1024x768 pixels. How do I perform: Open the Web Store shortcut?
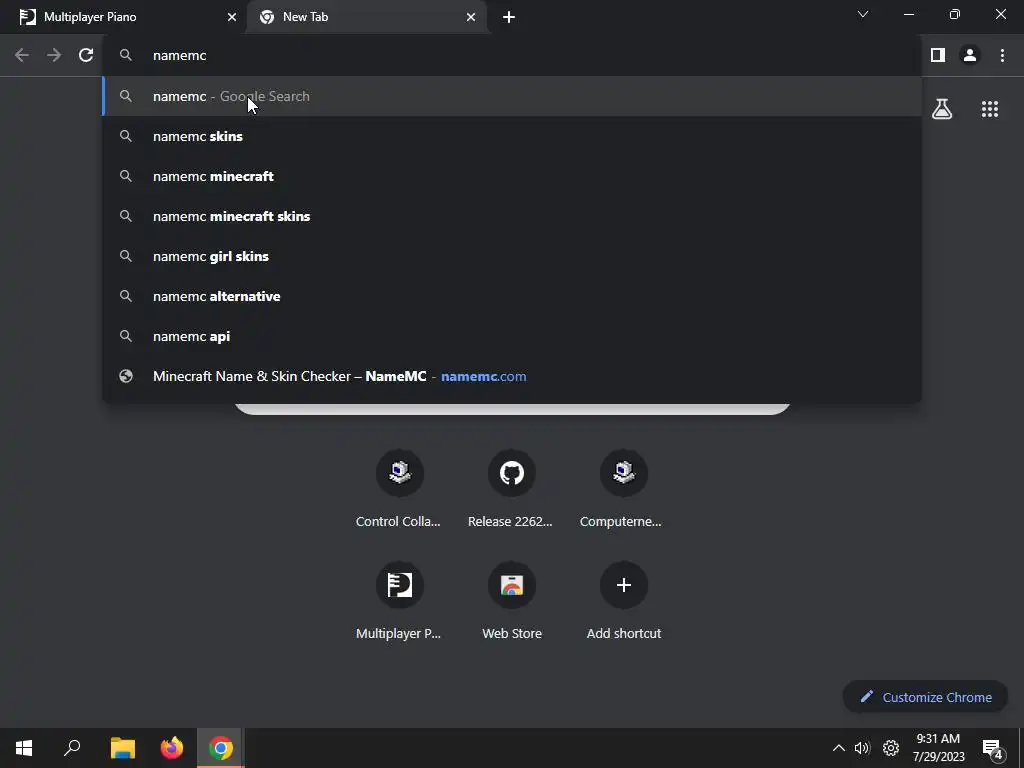pos(511,601)
